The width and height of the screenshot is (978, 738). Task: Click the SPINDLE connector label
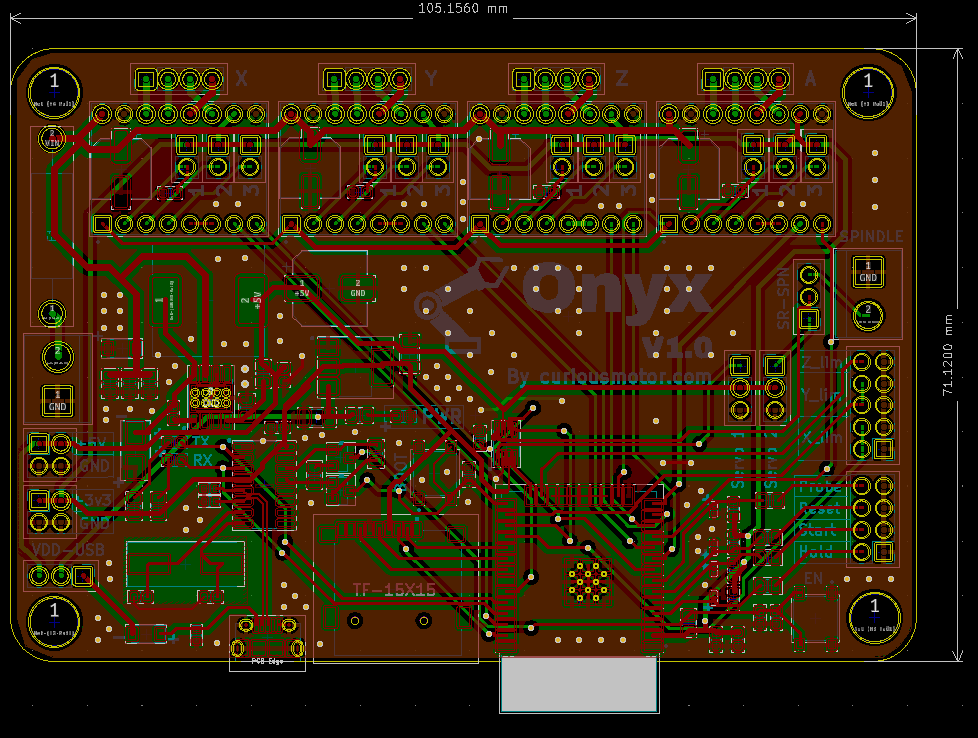tap(871, 237)
